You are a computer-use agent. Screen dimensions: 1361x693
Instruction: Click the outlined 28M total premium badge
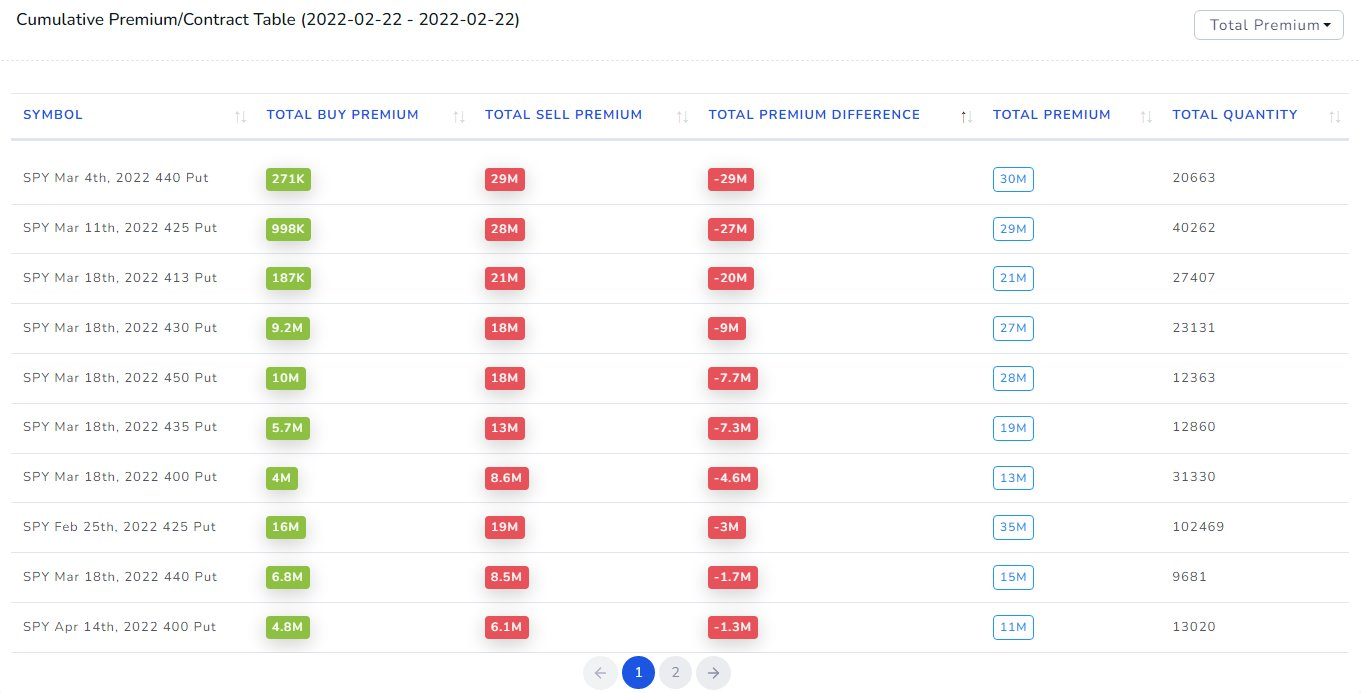[1013, 379]
